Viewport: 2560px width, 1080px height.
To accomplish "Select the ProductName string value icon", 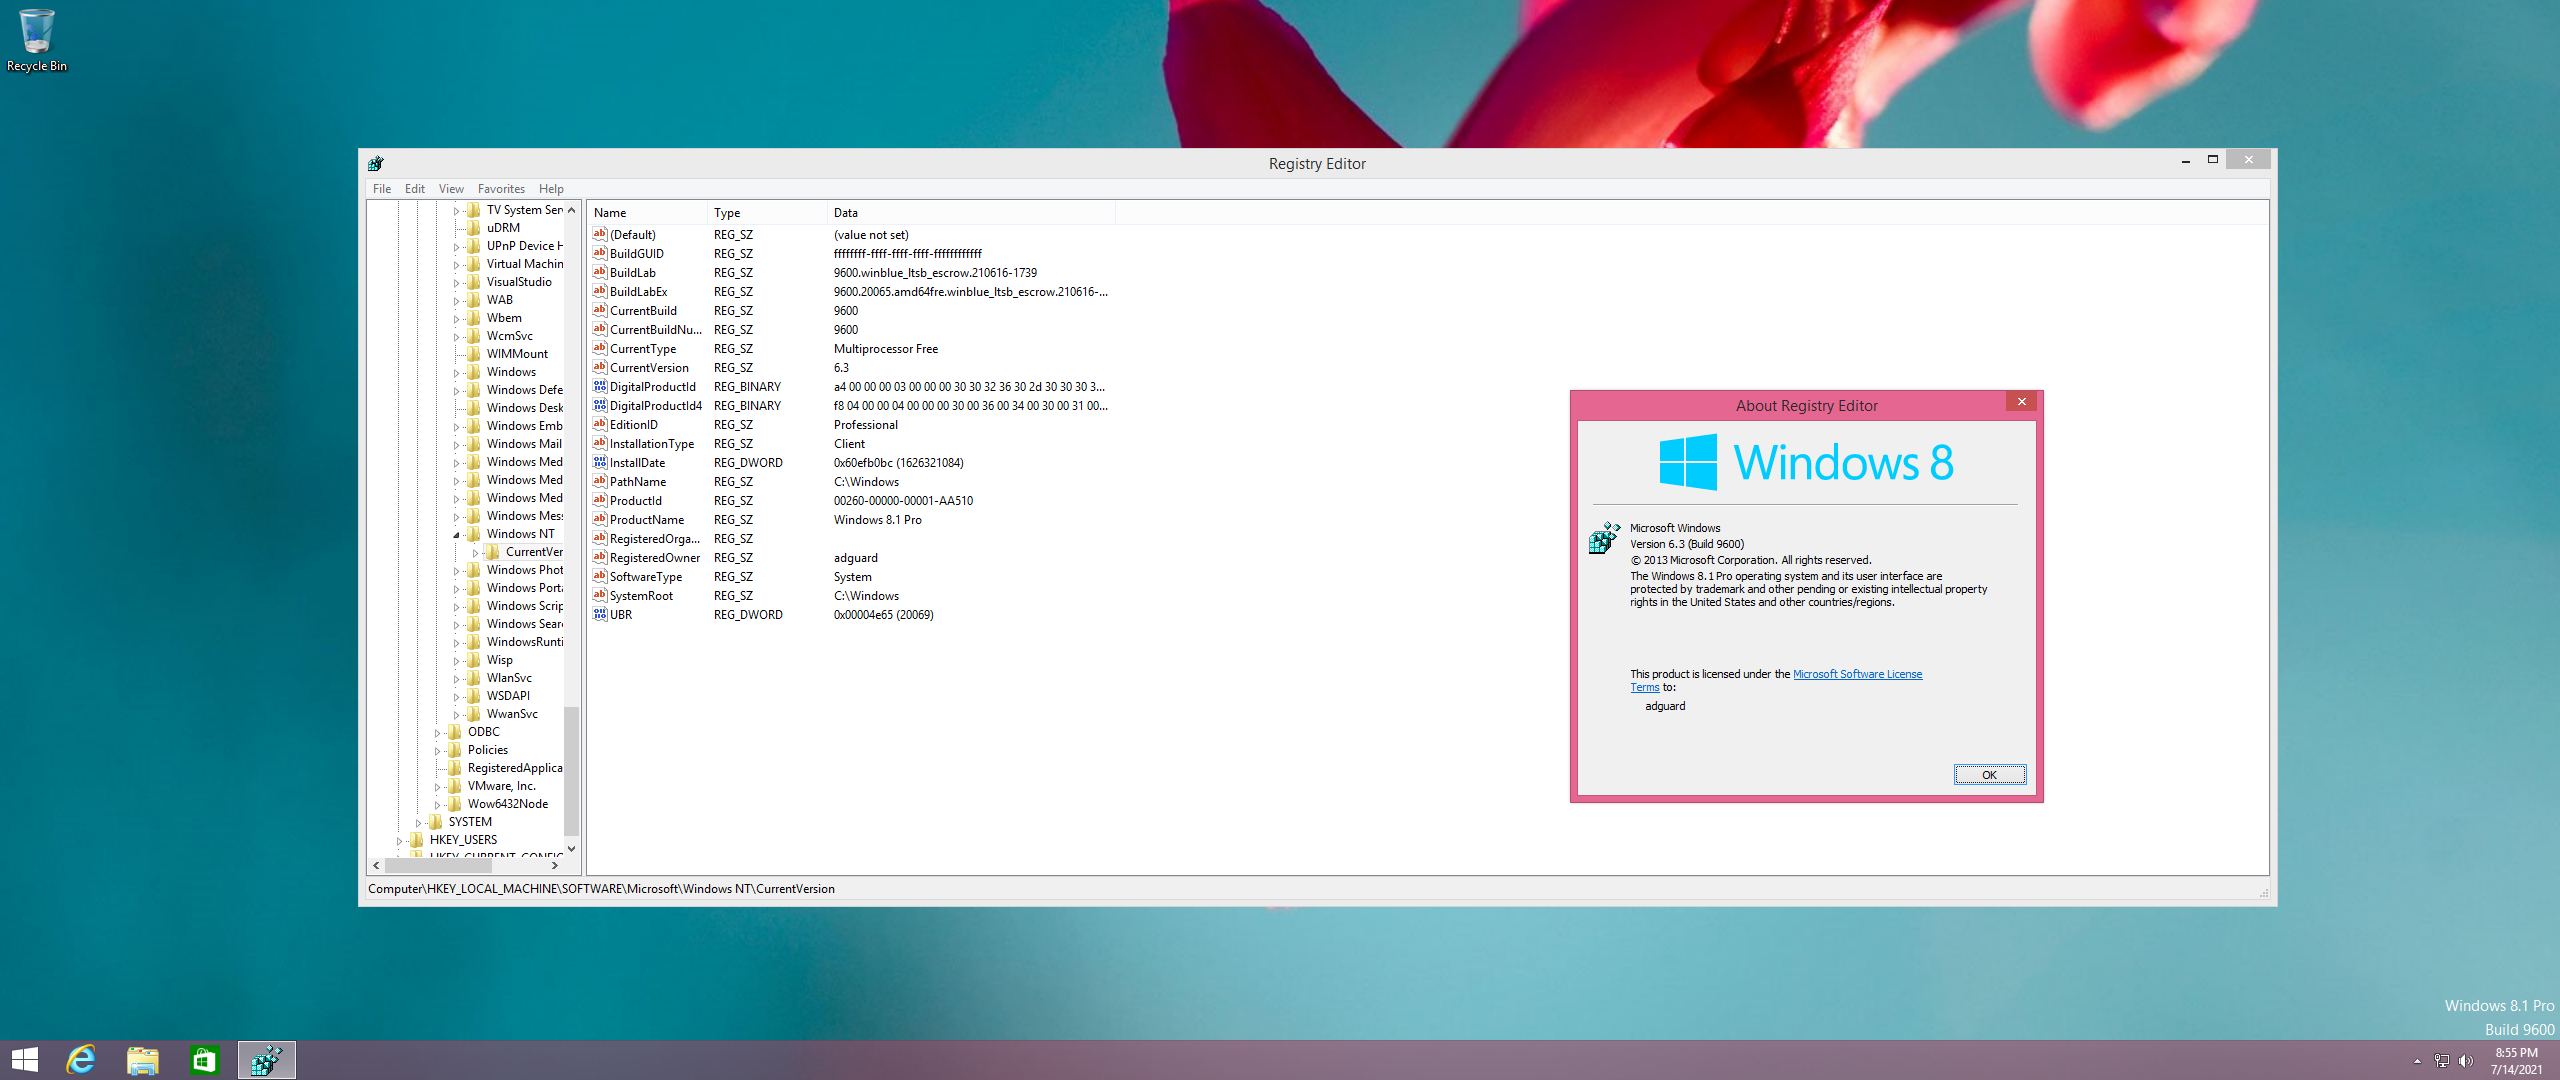I will click(600, 520).
